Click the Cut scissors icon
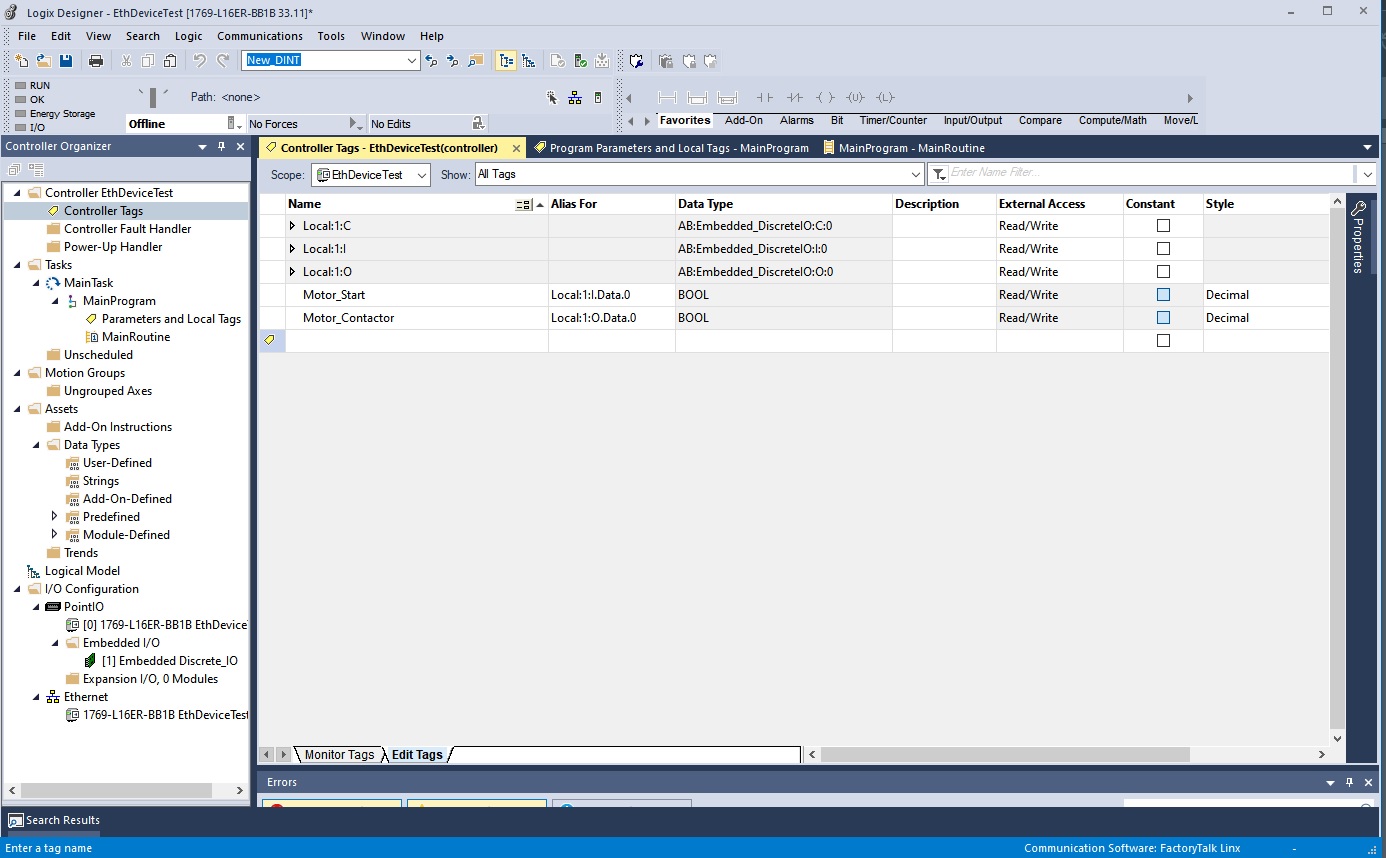1386x858 pixels. (126, 61)
